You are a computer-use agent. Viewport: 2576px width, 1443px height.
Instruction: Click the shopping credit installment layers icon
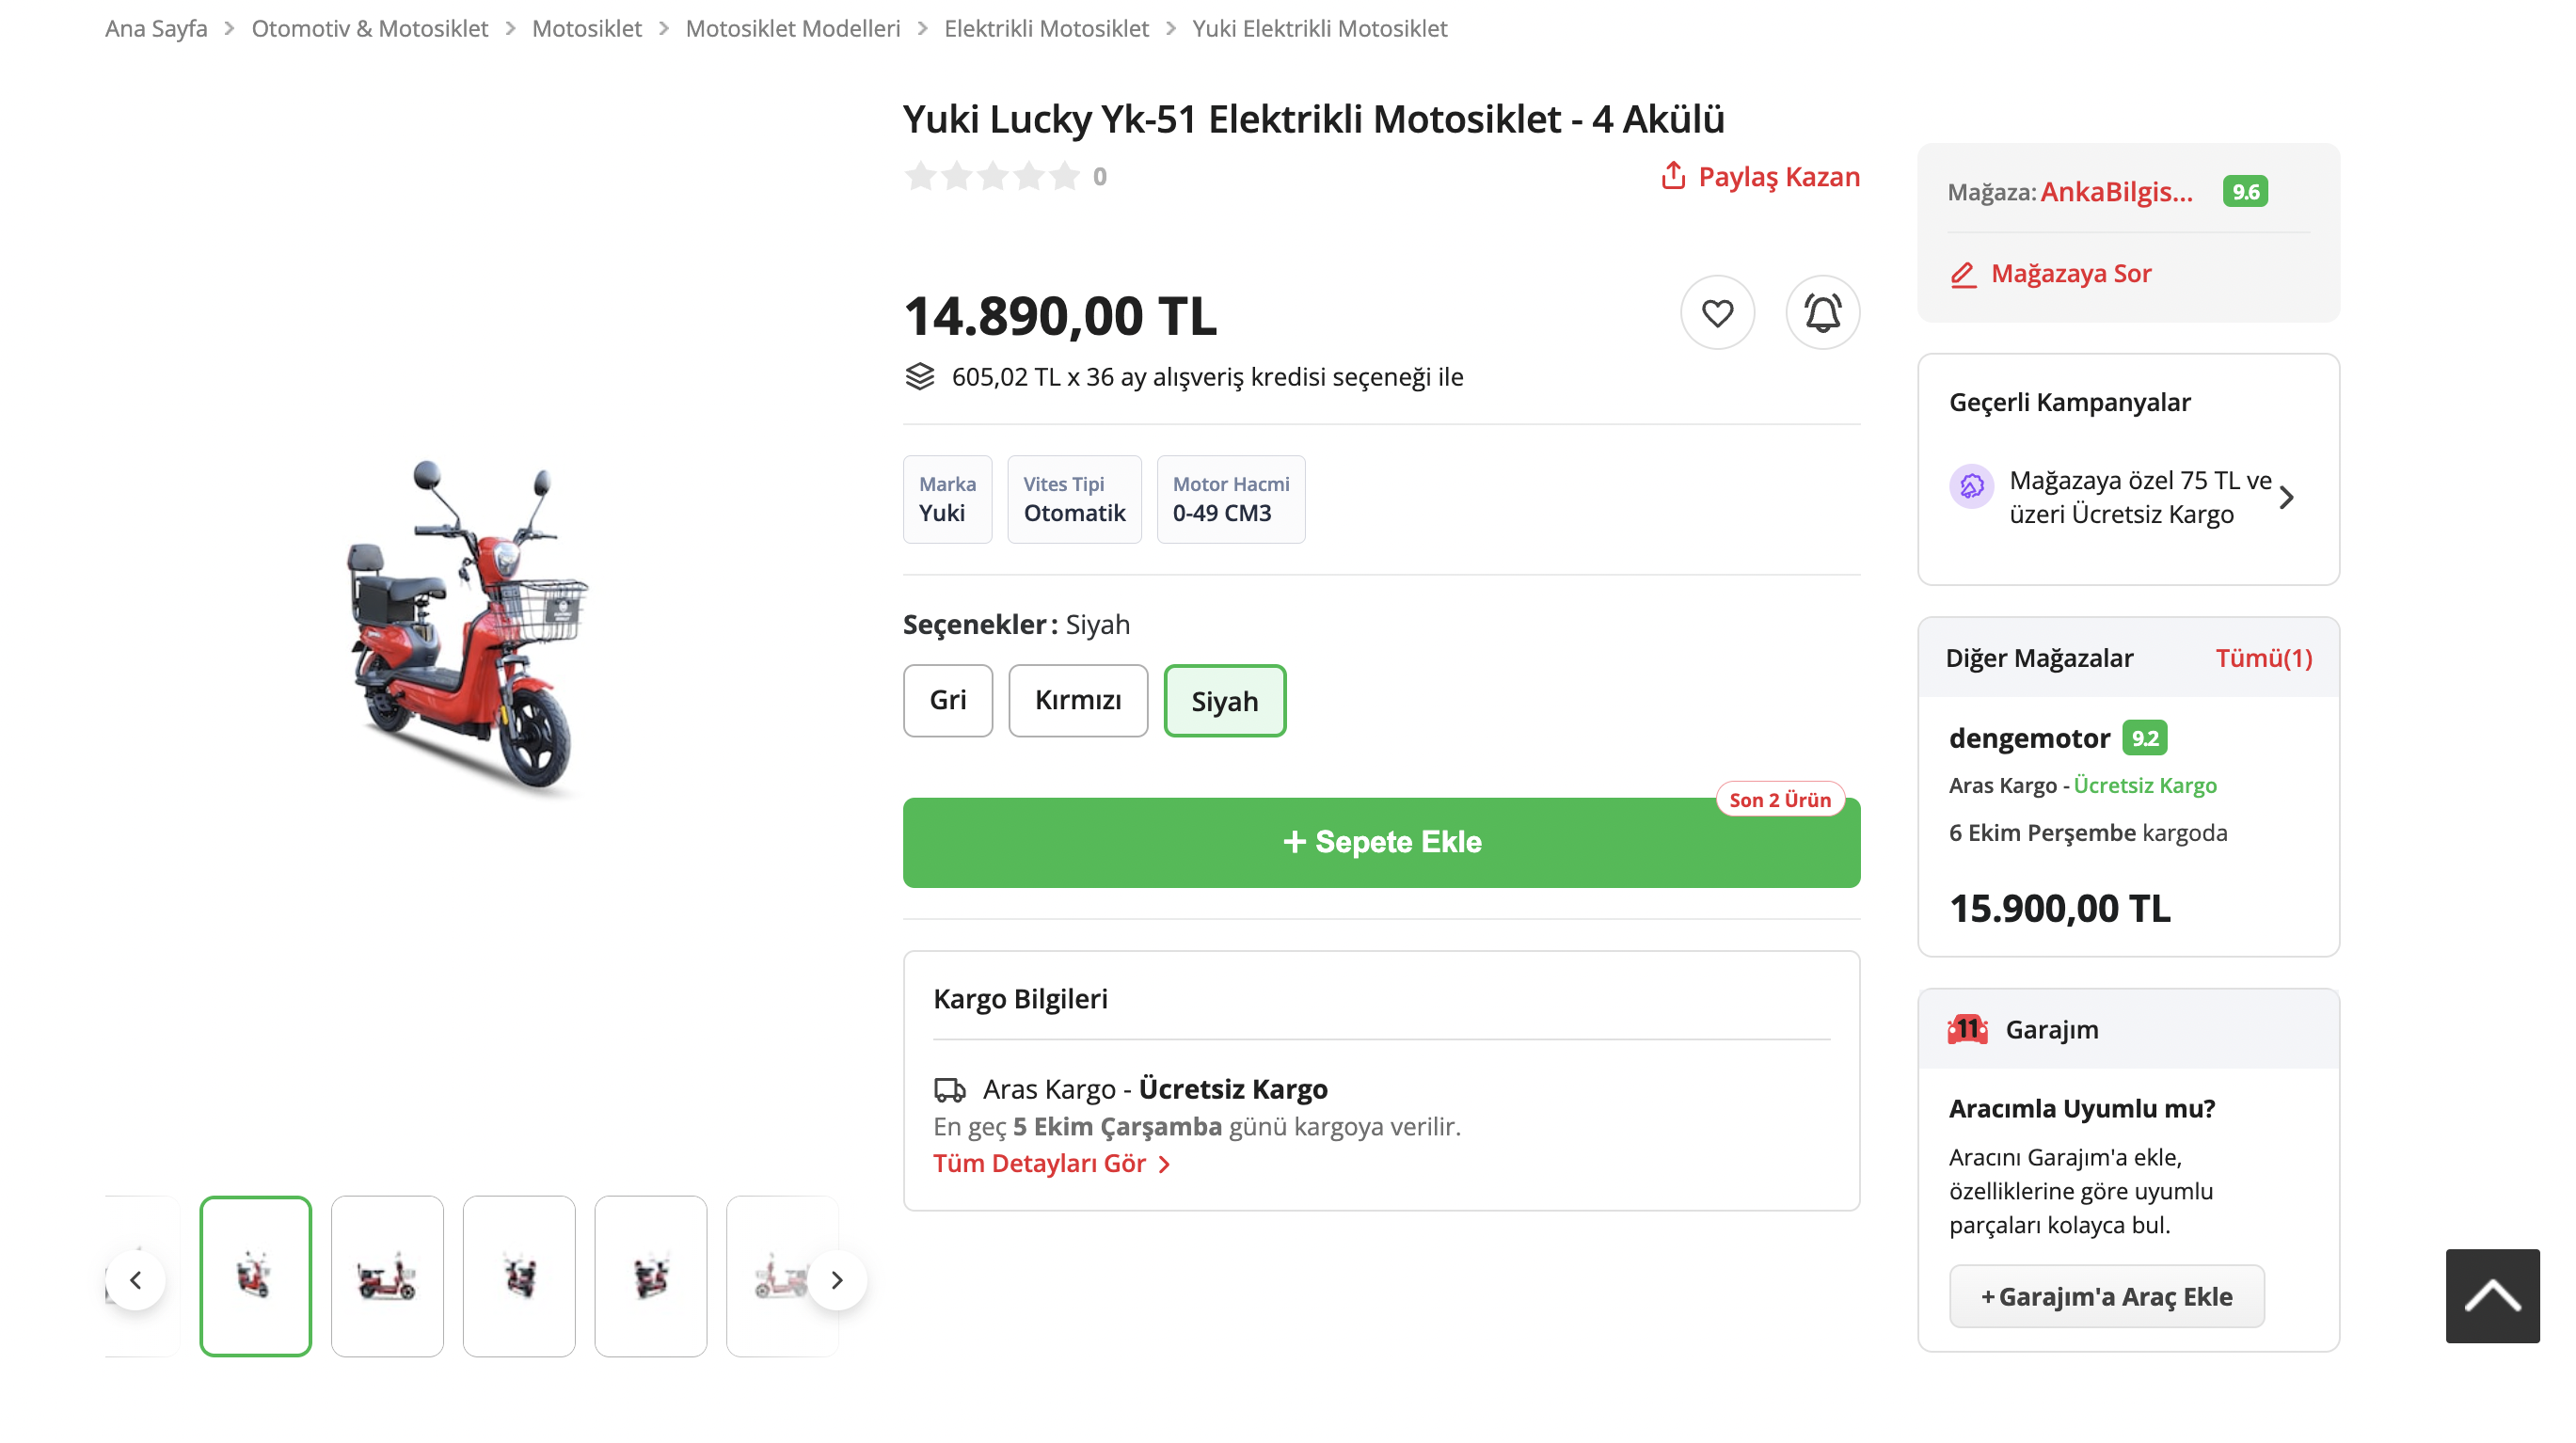[921, 377]
